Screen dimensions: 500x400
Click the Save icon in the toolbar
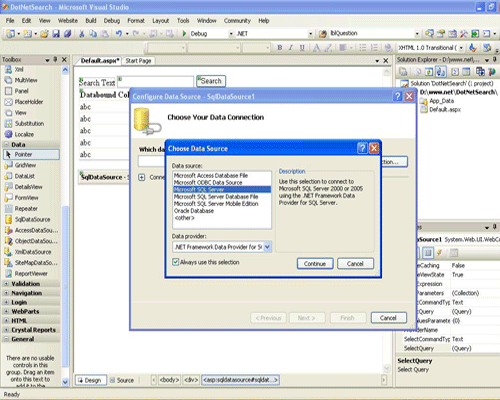tap(56, 34)
